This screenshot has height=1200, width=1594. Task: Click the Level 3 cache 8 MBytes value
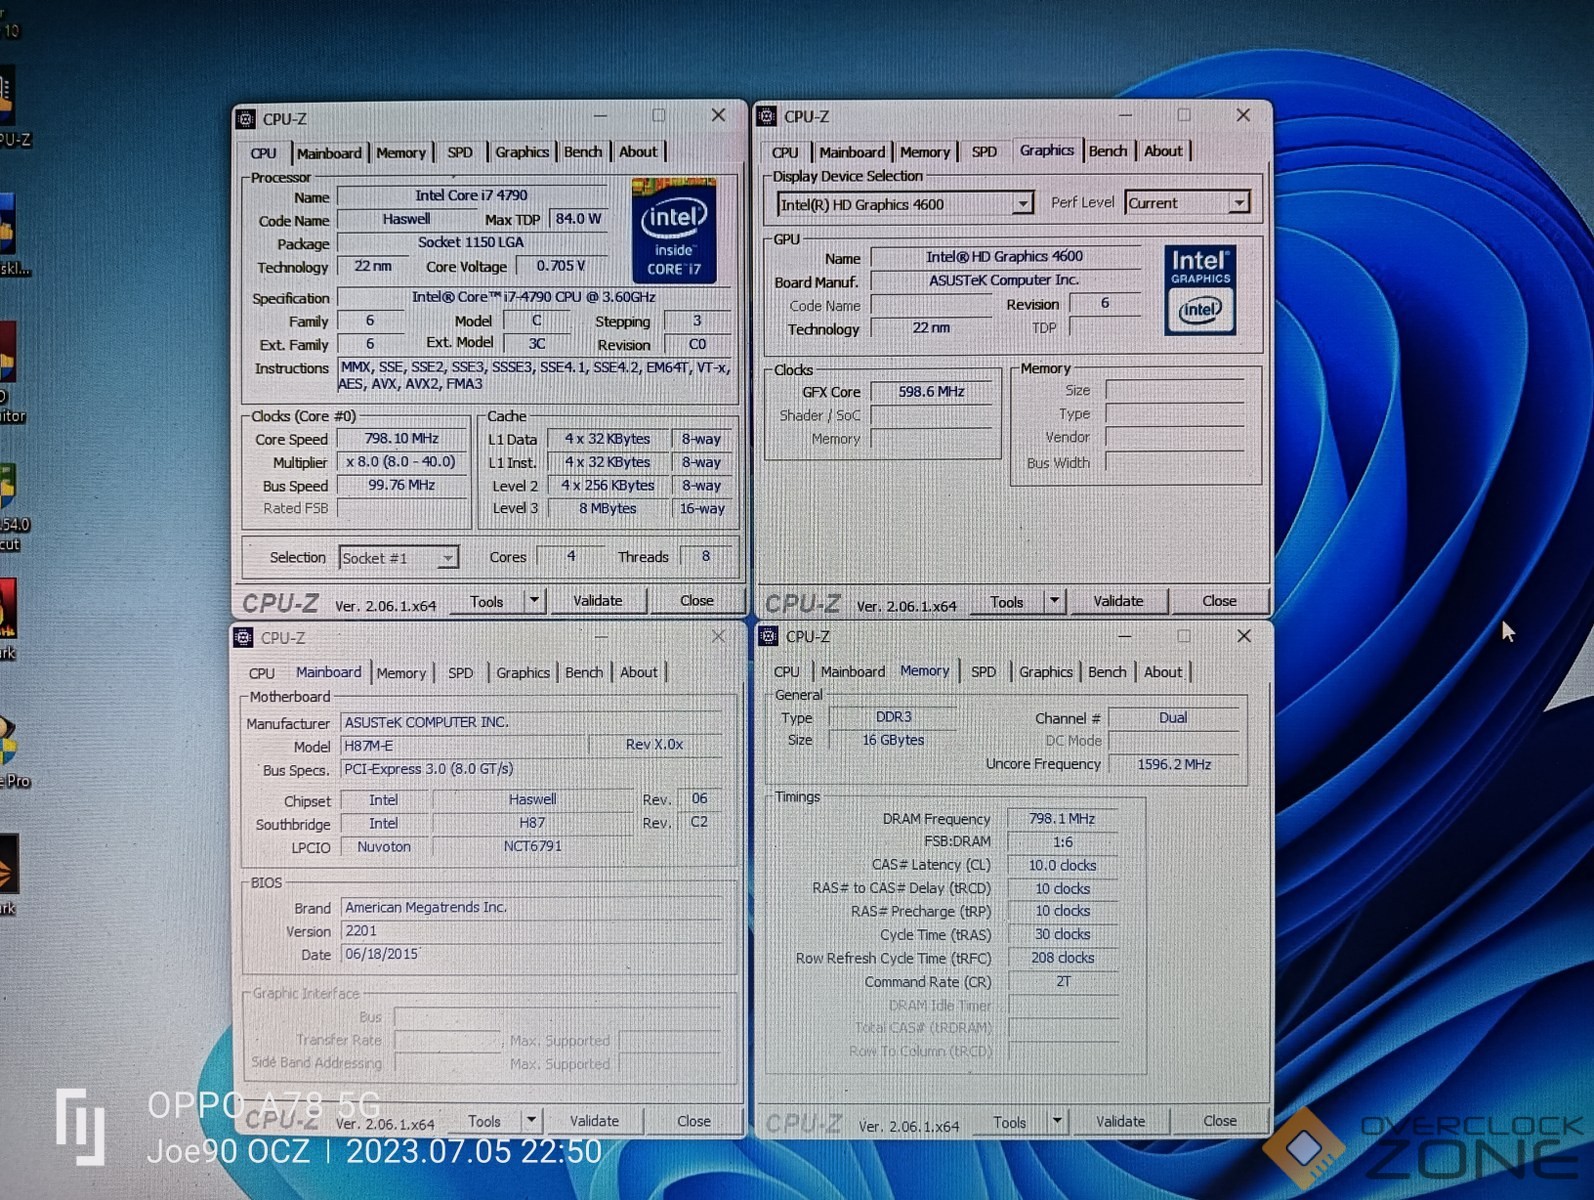608,508
